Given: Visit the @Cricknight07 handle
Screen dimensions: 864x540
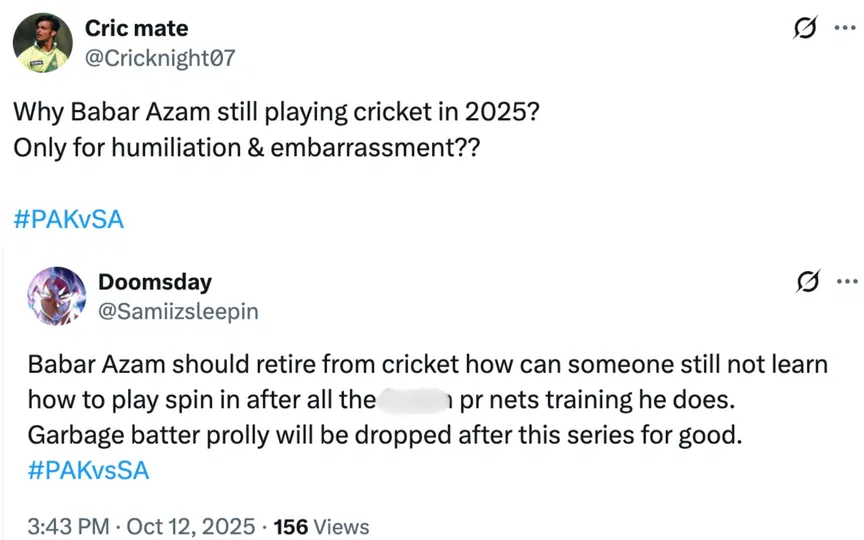Looking at the screenshot, I should click(x=160, y=58).
